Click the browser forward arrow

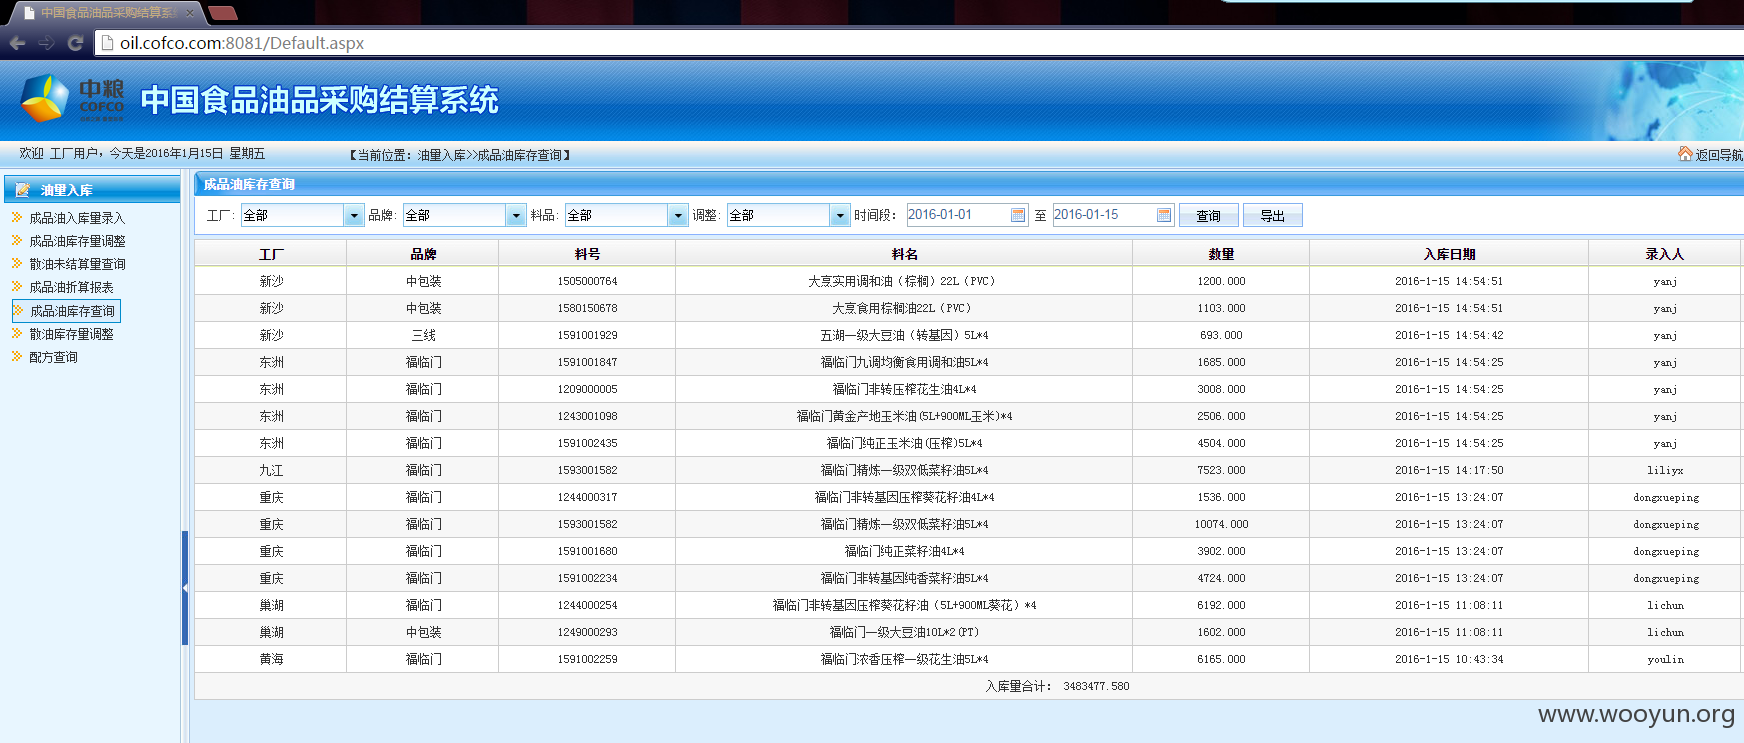[46, 43]
